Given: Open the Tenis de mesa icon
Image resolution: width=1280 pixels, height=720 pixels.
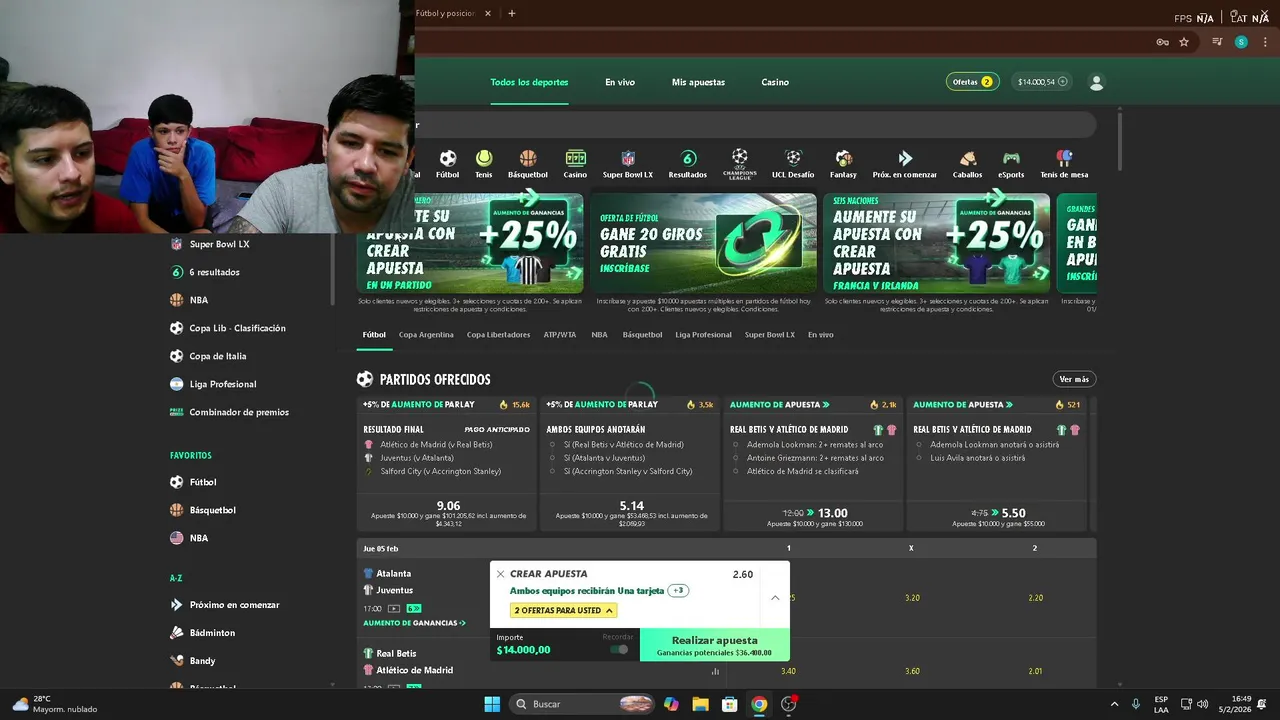Looking at the screenshot, I should tap(1064, 158).
